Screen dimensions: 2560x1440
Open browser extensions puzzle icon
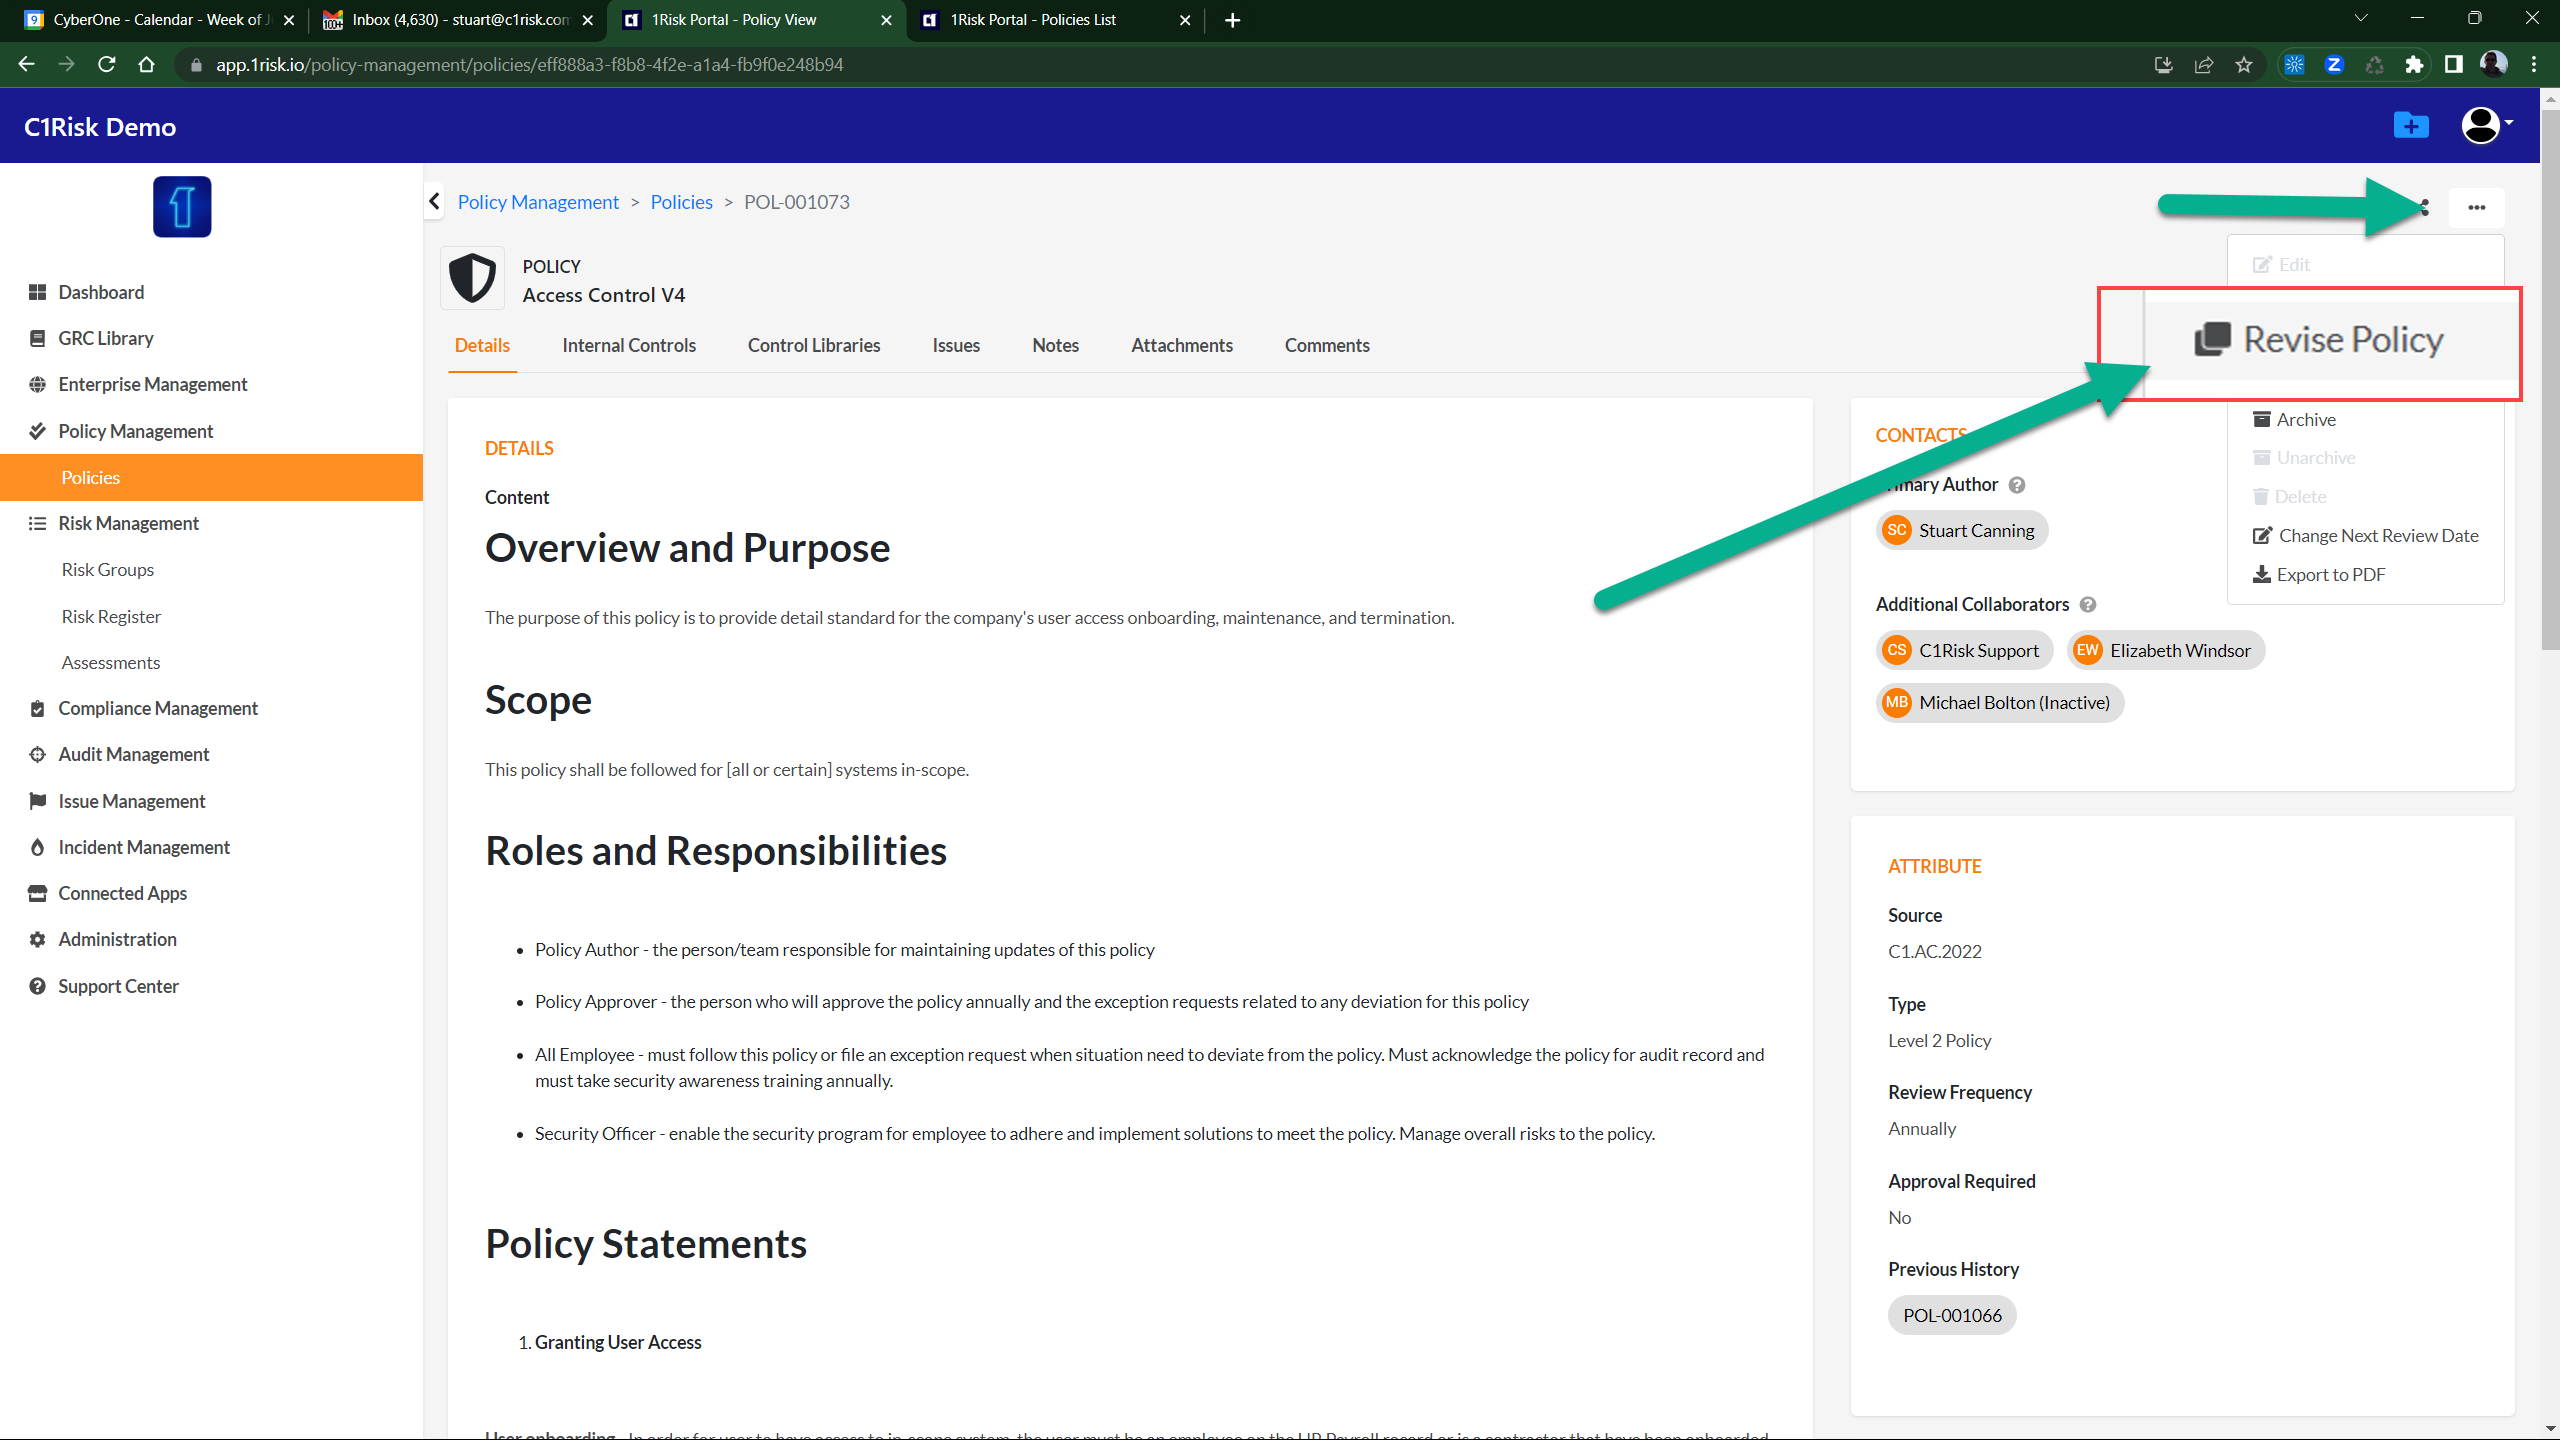tap(2414, 65)
